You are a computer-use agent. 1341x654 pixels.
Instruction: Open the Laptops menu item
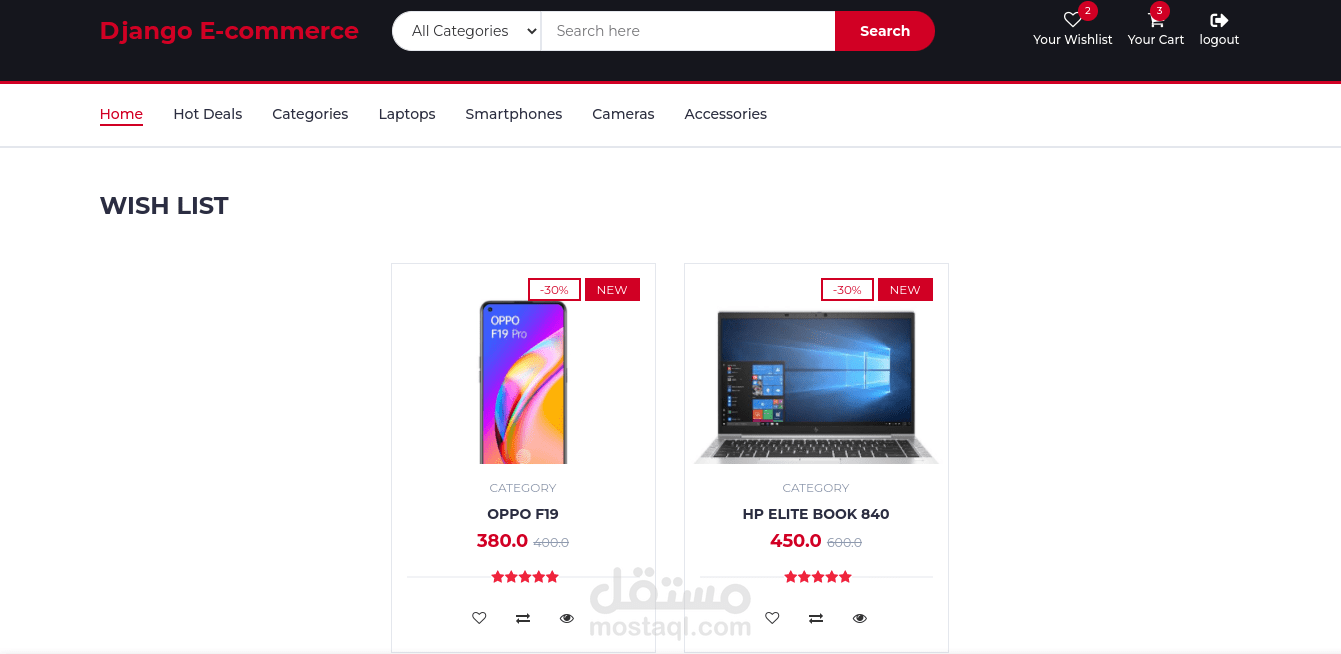407,114
